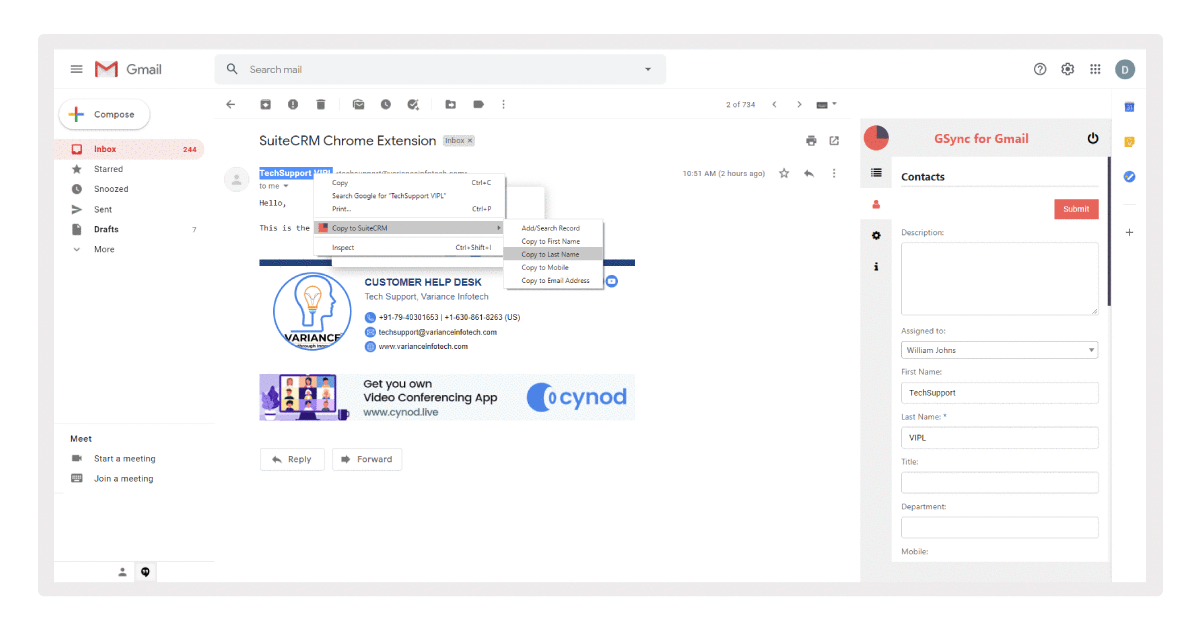1200x630 pixels.
Task: Snooze this email with the clock icon
Action: pos(386,104)
